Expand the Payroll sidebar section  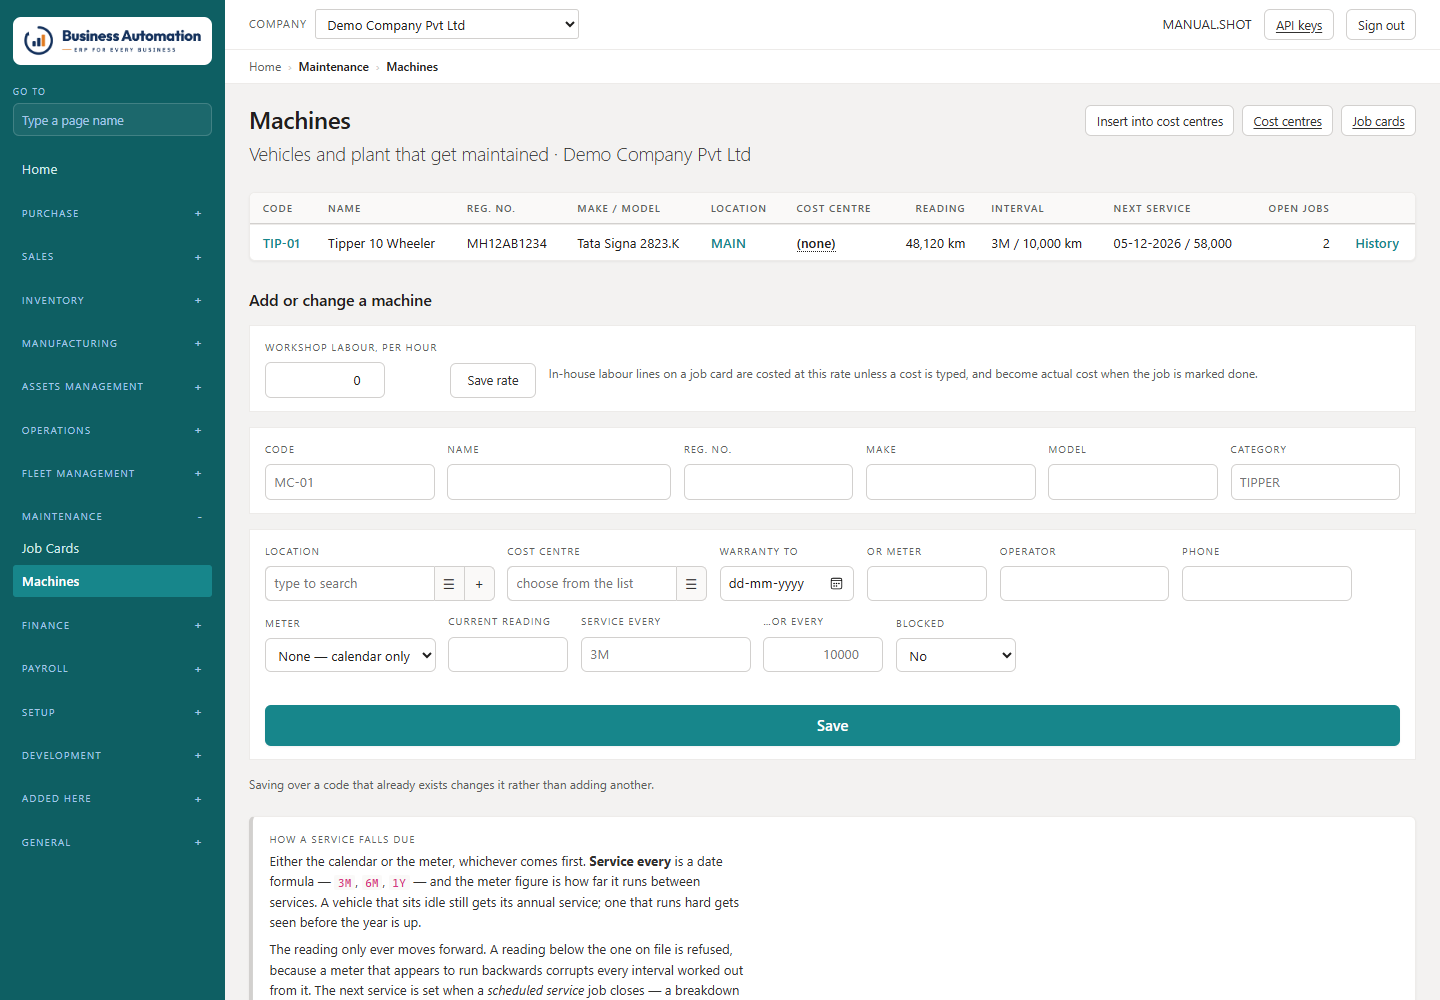(112, 669)
